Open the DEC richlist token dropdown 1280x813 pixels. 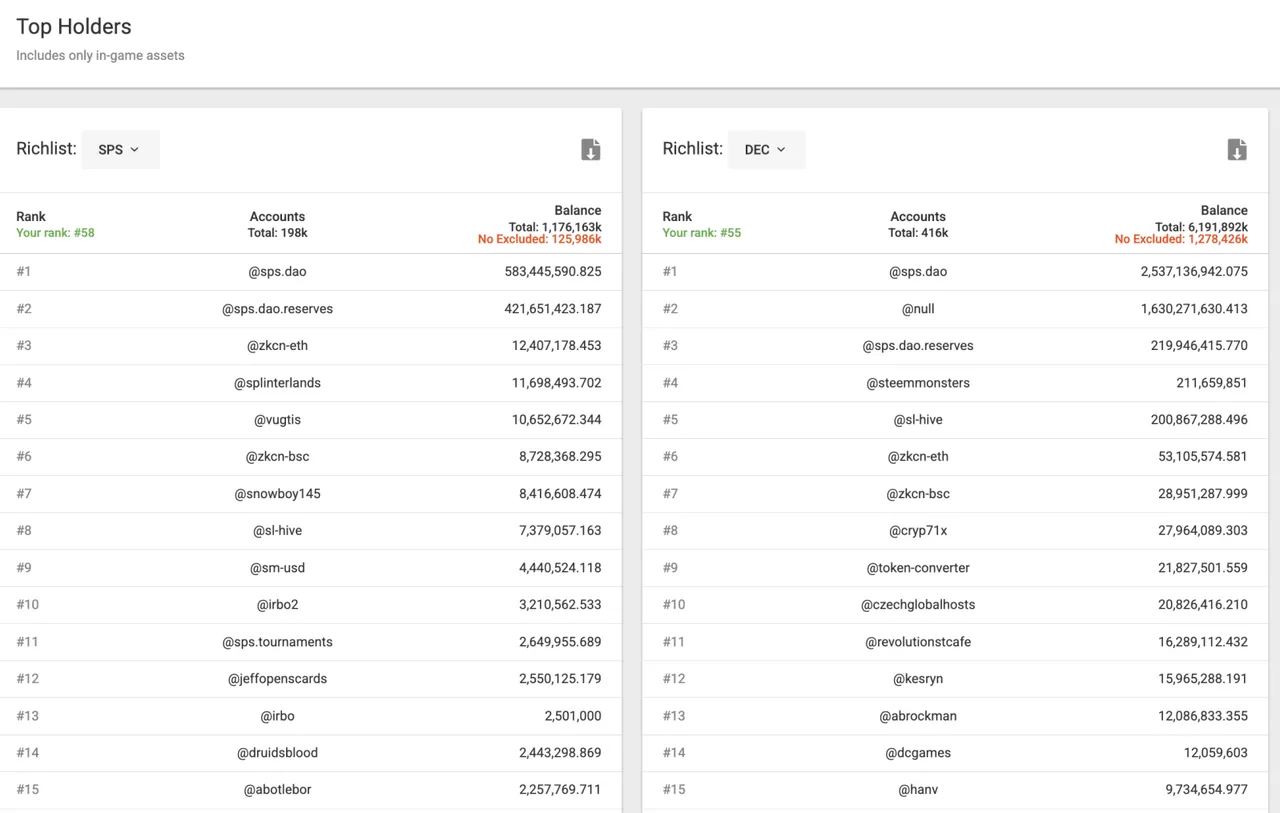point(766,149)
